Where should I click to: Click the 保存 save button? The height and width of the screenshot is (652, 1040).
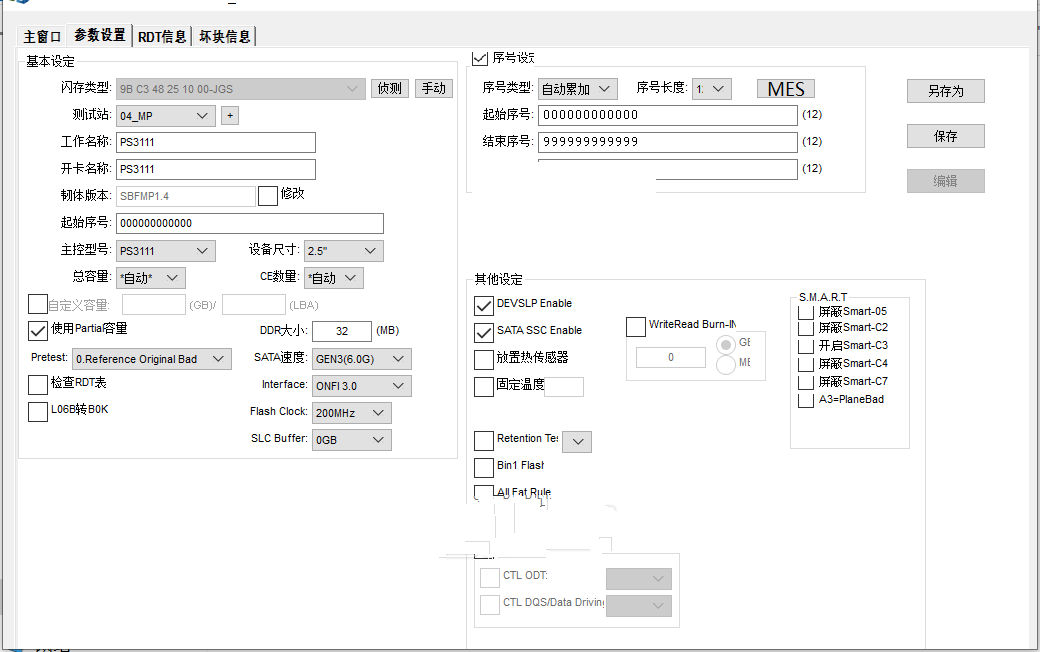coord(946,136)
